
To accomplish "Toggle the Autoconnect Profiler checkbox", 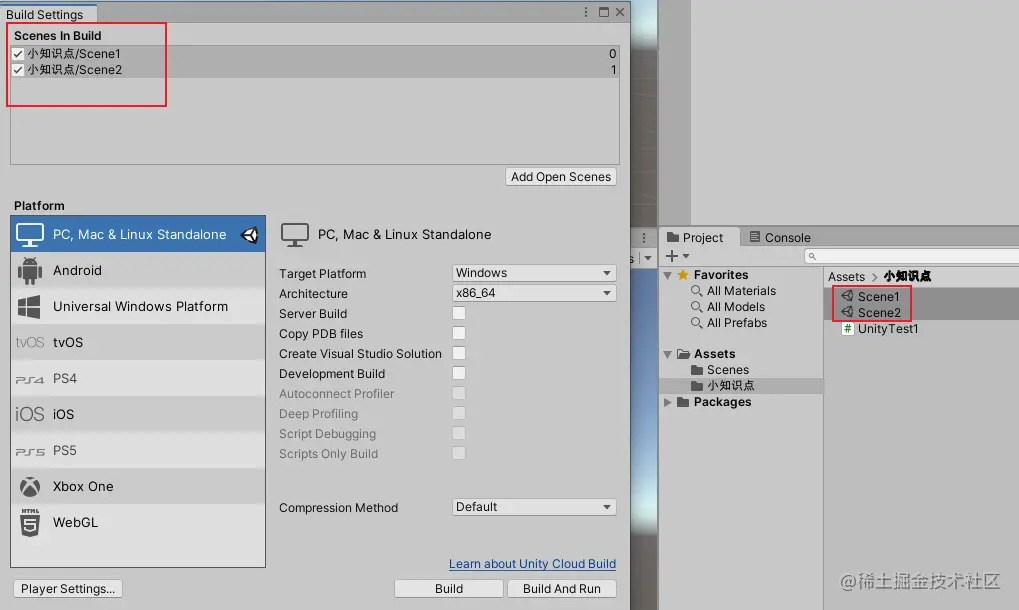I will point(459,394).
